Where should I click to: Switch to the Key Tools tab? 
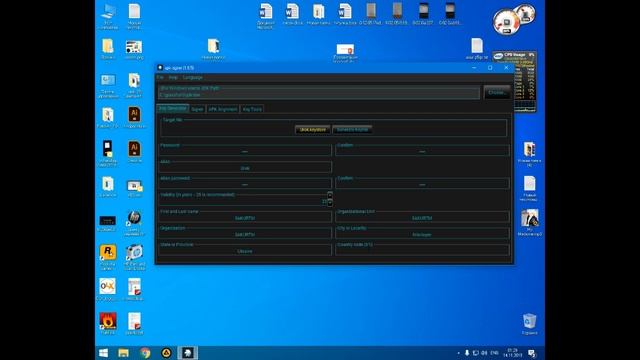pyautogui.click(x=252, y=109)
